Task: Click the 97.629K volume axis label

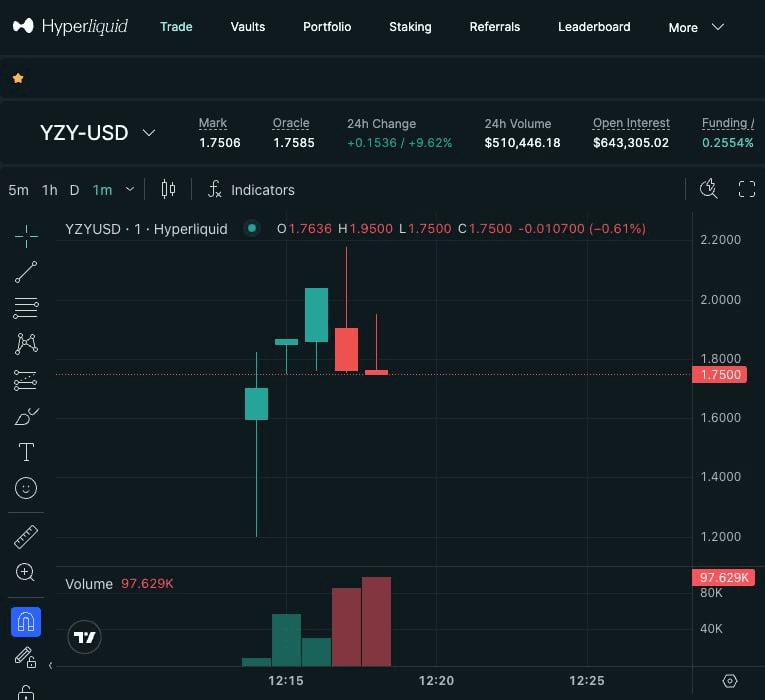Action: click(x=724, y=578)
